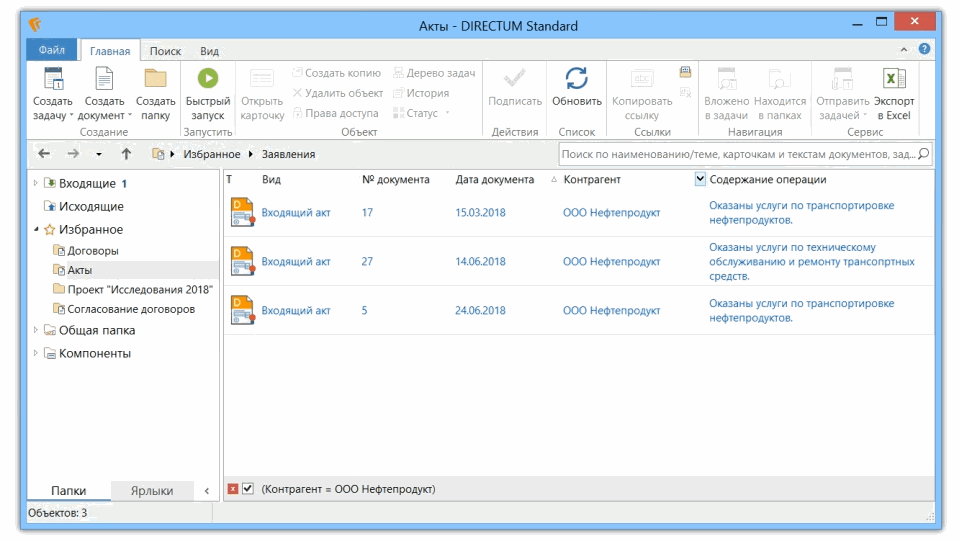960x540 pixels.
Task: Go back with the left arrow
Action: [44, 154]
